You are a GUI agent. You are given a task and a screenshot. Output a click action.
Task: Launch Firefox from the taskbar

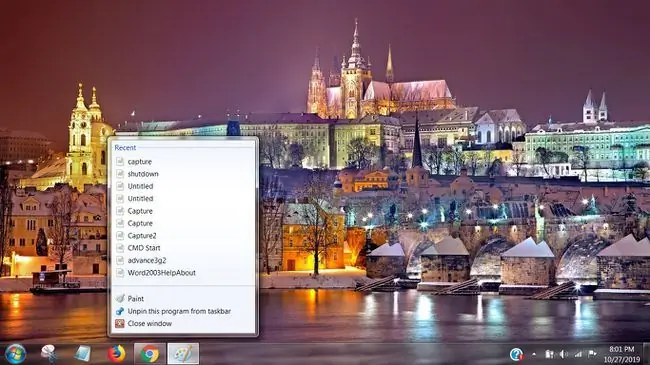coord(116,354)
